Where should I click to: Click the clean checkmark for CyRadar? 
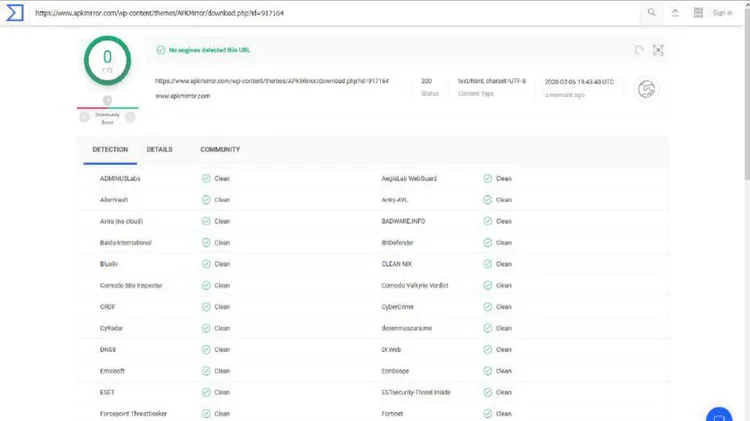coord(206,328)
